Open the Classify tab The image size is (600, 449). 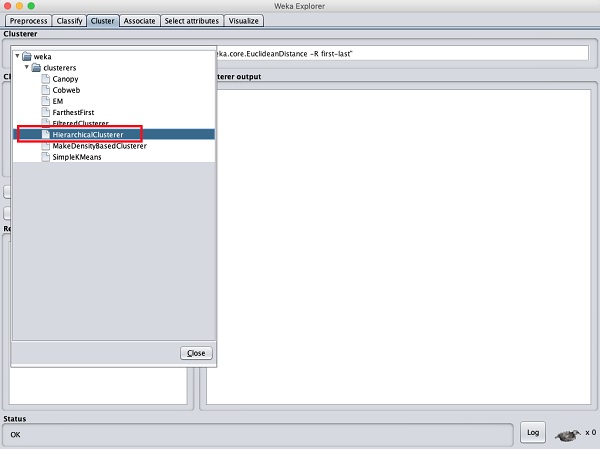click(x=69, y=21)
